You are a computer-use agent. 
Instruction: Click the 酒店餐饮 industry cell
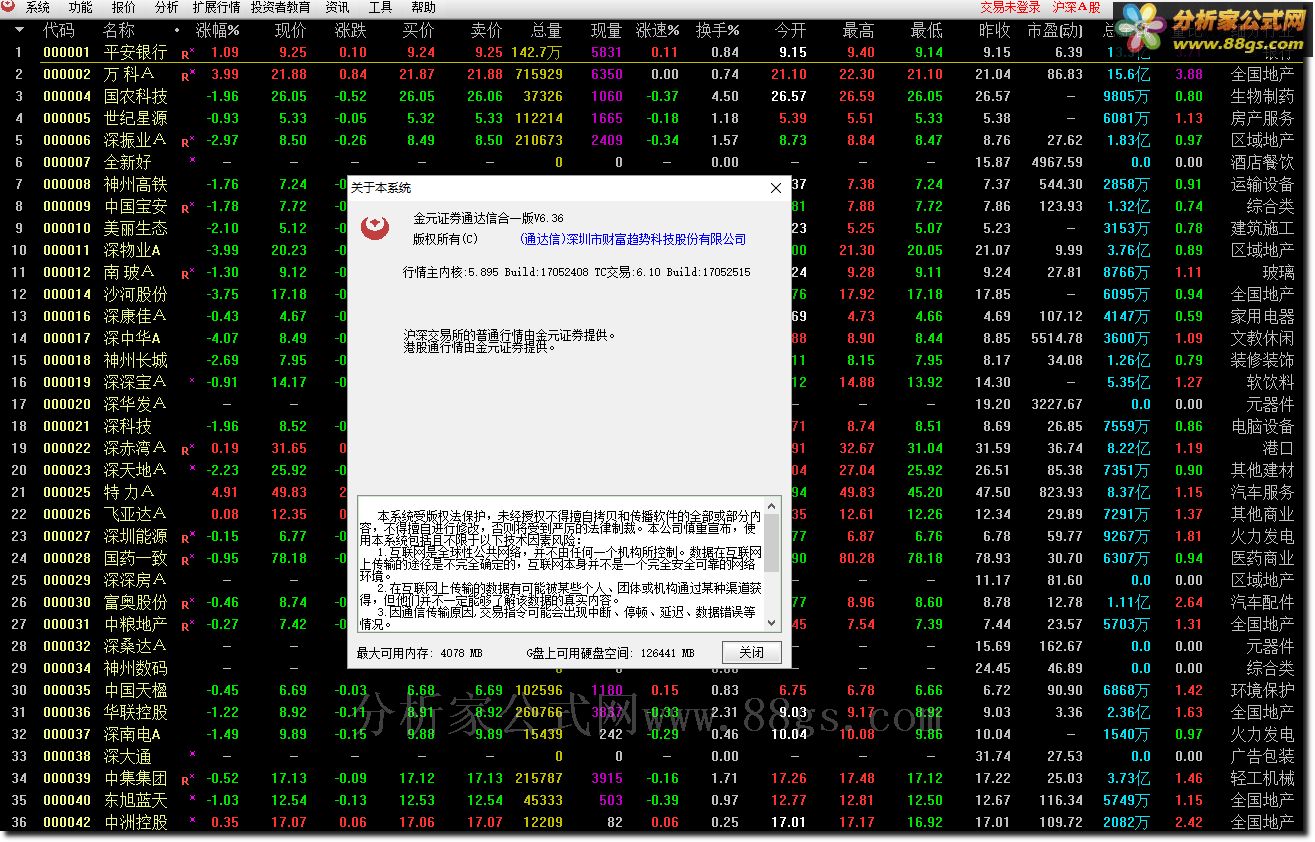[x=1262, y=162]
